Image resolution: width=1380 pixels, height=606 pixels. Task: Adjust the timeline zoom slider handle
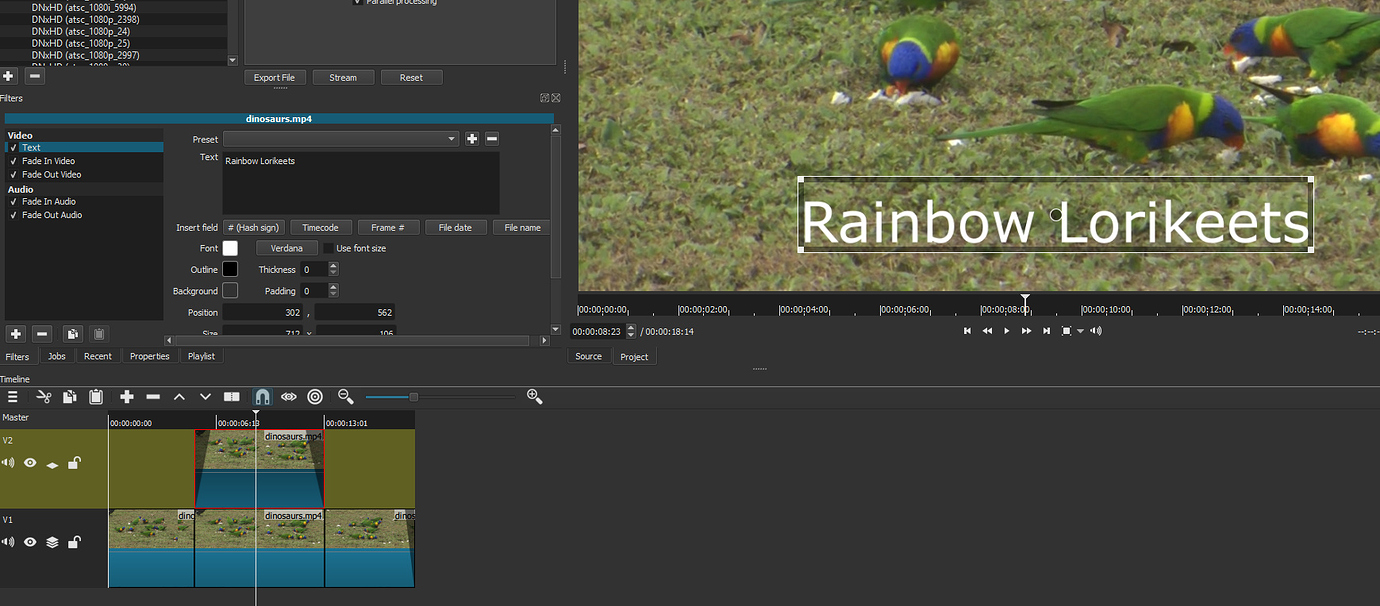click(x=413, y=397)
